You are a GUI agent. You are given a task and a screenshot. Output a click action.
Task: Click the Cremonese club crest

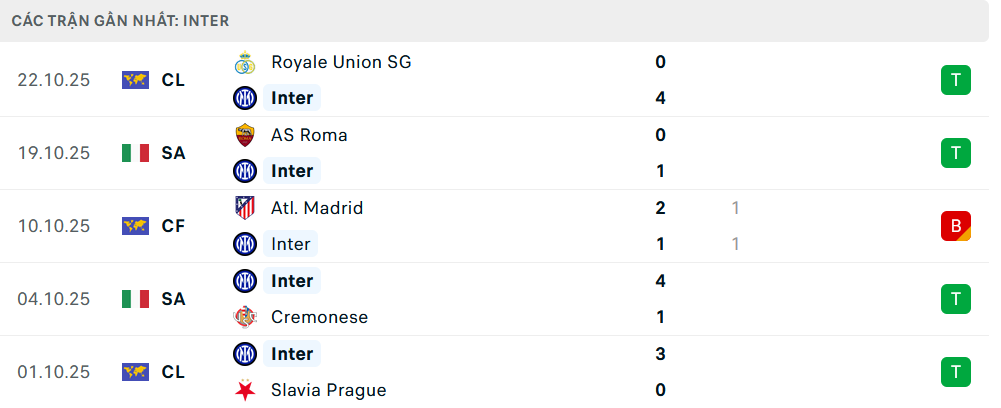click(x=245, y=317)
